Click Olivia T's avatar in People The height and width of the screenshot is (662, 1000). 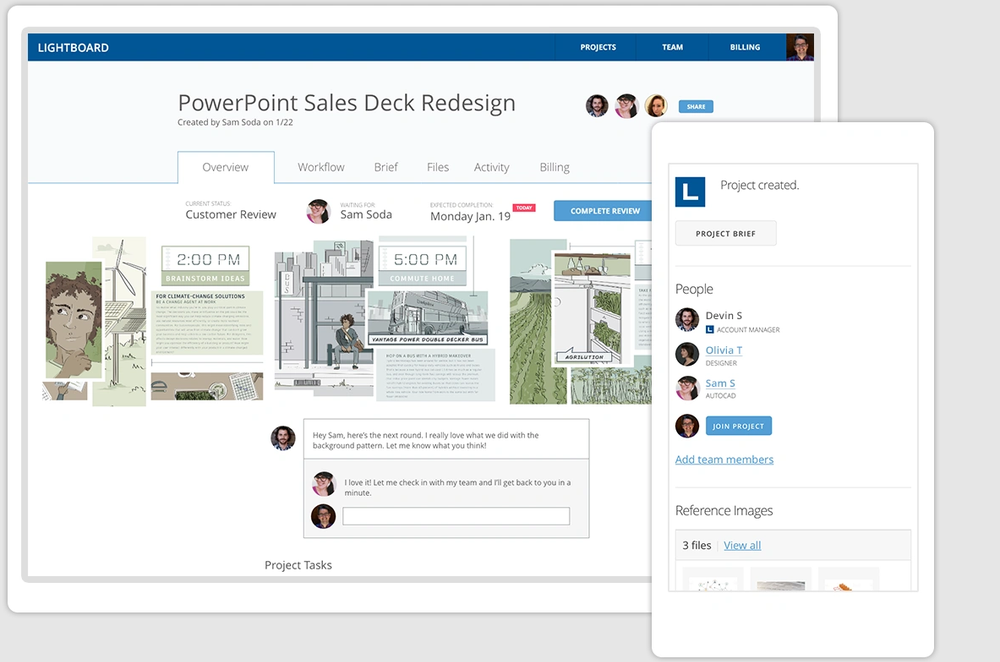pyautogui.click(x=687, y=354)
